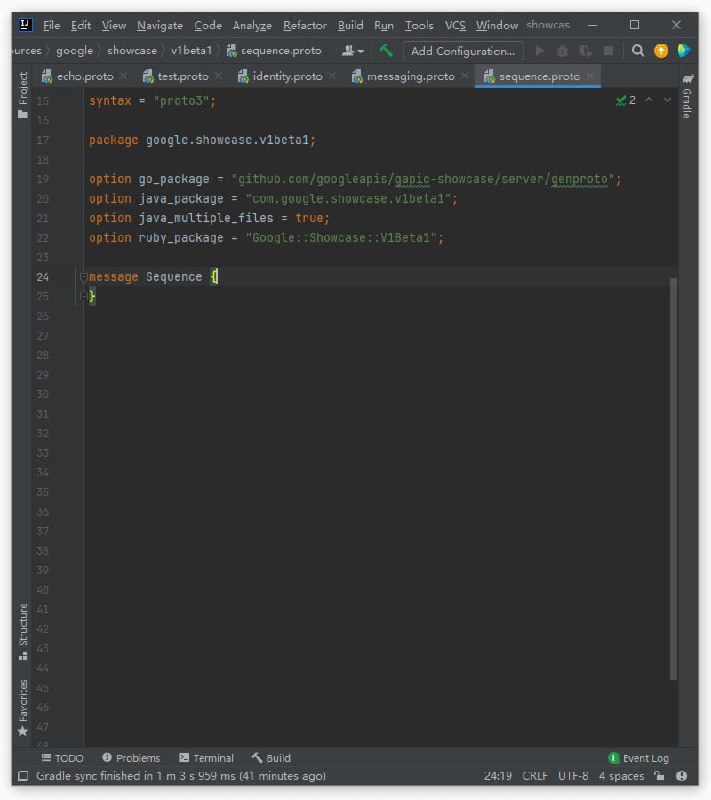Open the Analyze menu

[252, 26]
